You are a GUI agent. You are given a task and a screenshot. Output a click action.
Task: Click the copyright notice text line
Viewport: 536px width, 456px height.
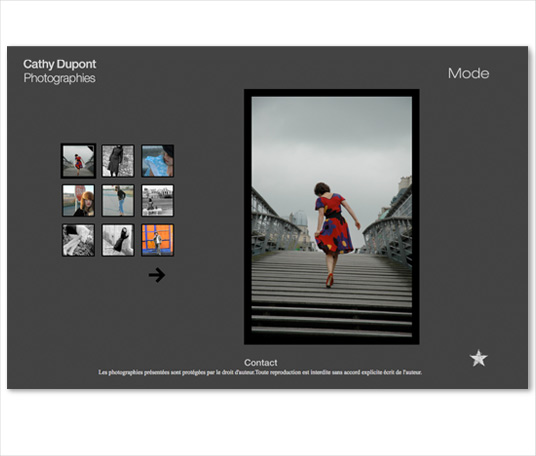[x=260, y=372]
